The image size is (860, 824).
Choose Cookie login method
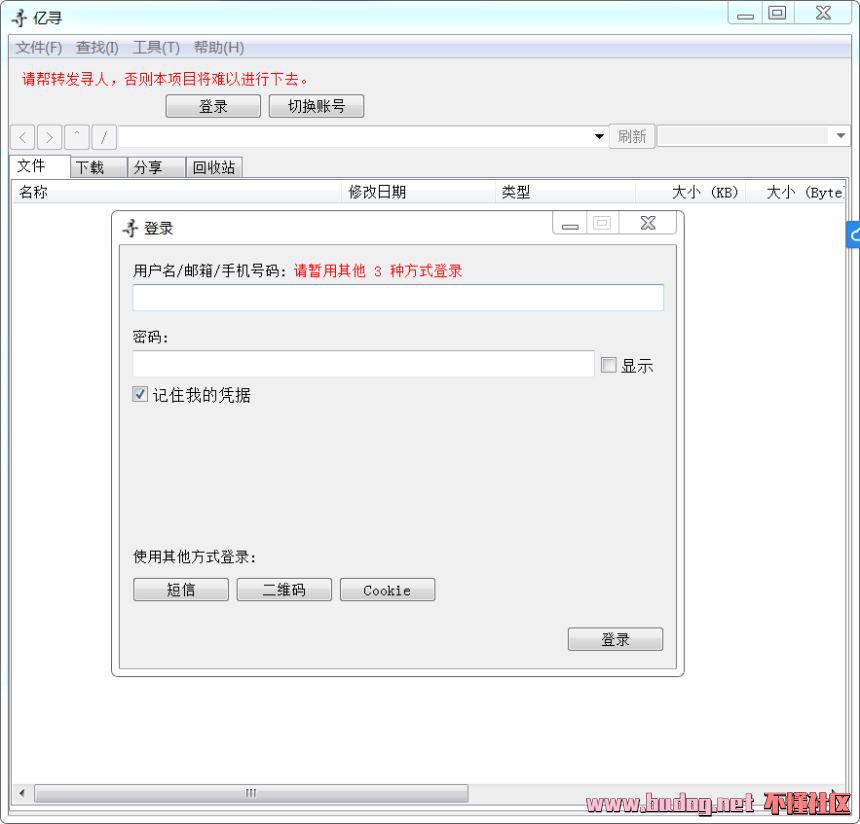[x=387, y=590]
